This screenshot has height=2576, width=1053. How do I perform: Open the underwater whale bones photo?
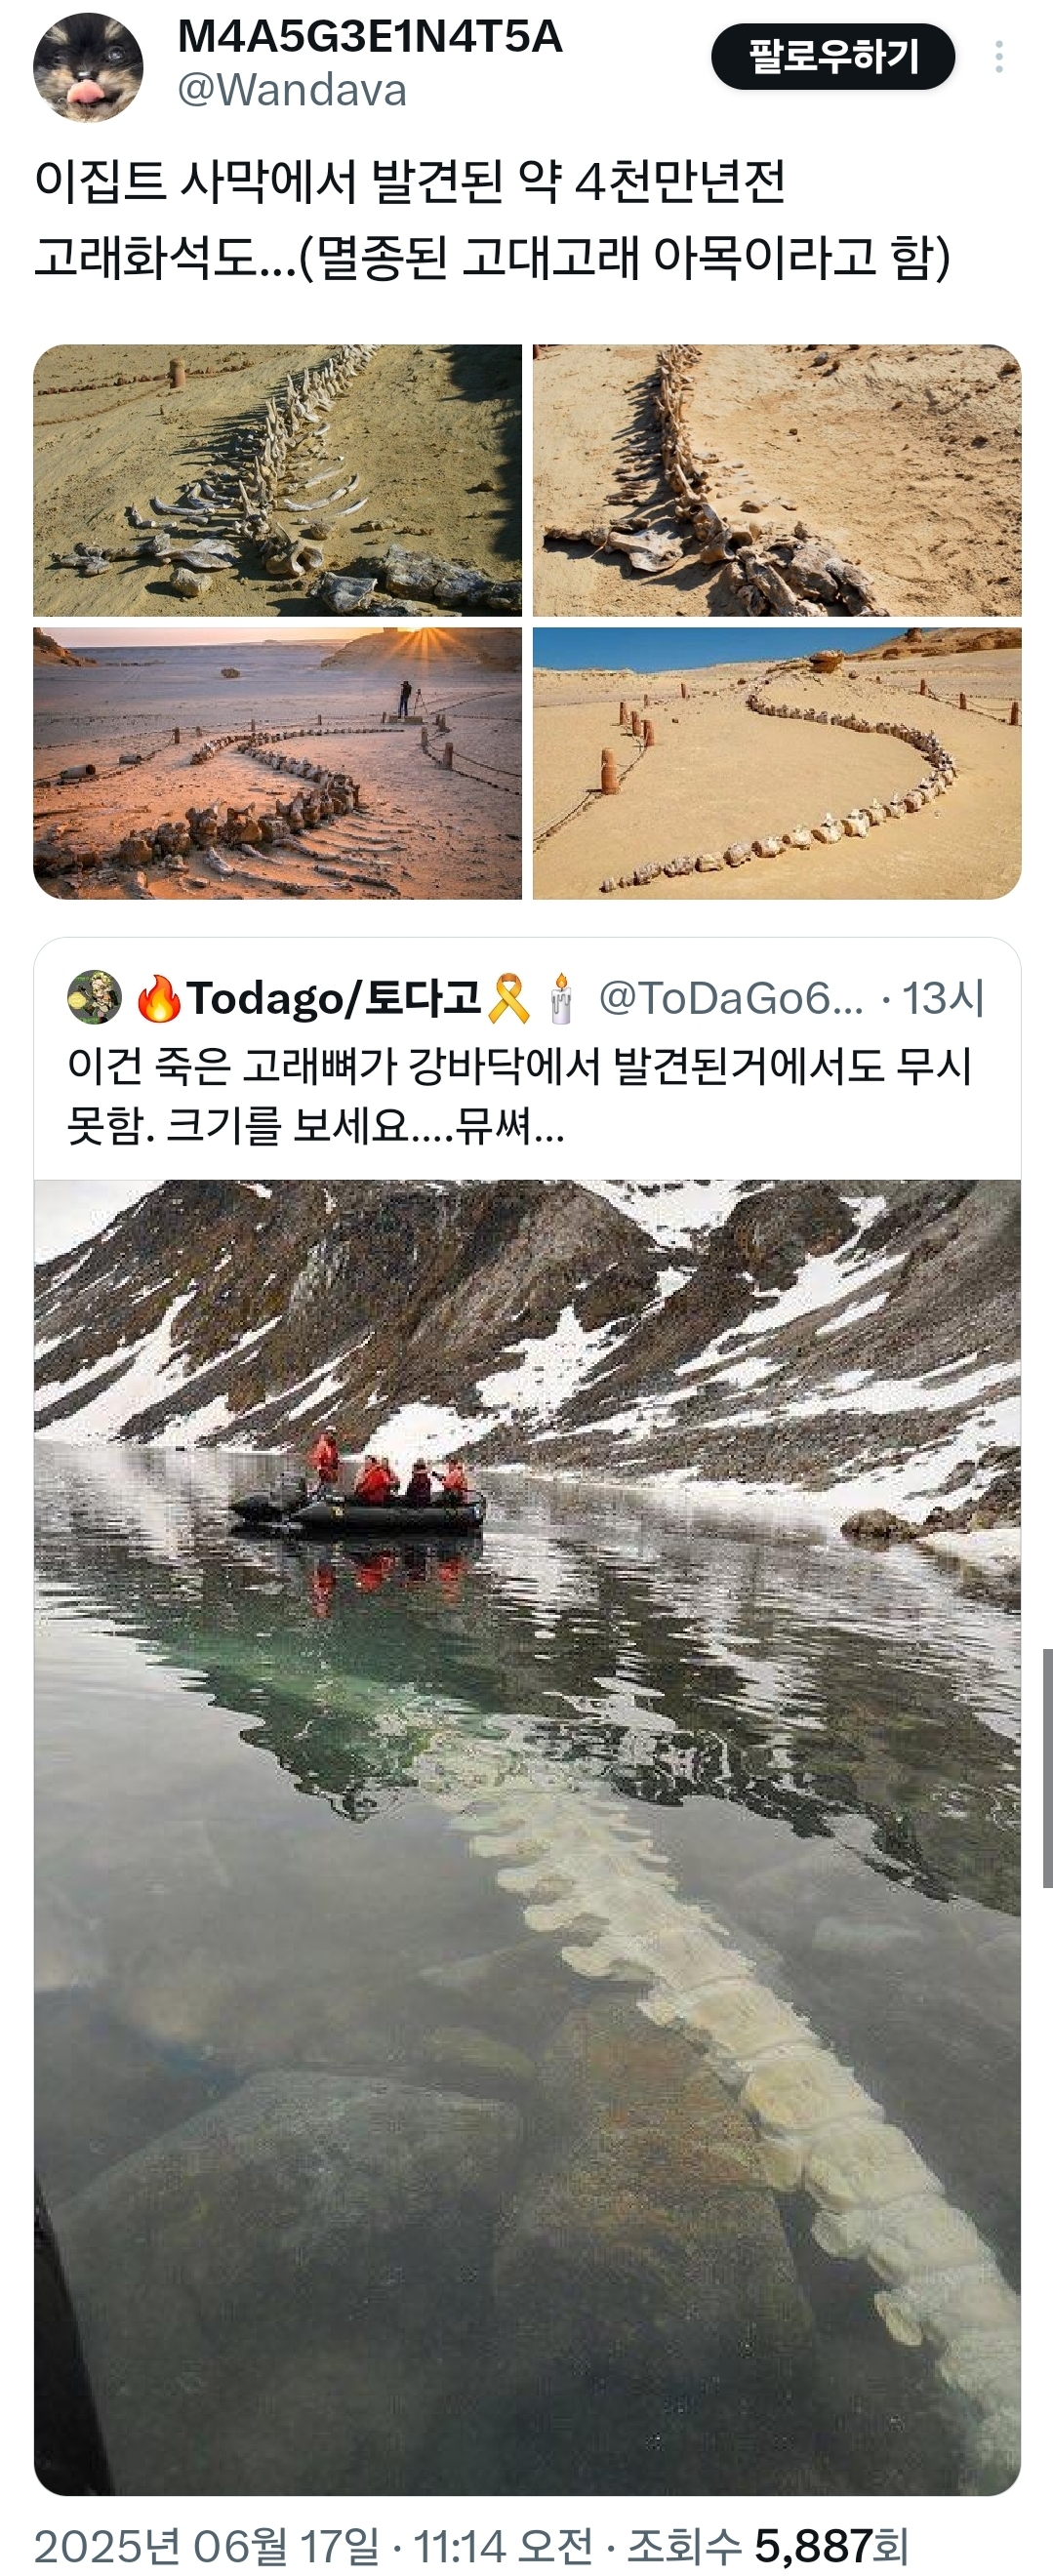(x=527, y=1838)
